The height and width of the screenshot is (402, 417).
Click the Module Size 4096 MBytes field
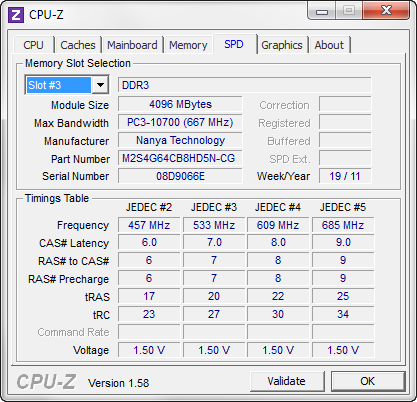pyautogui.click(x=180, y=104)
